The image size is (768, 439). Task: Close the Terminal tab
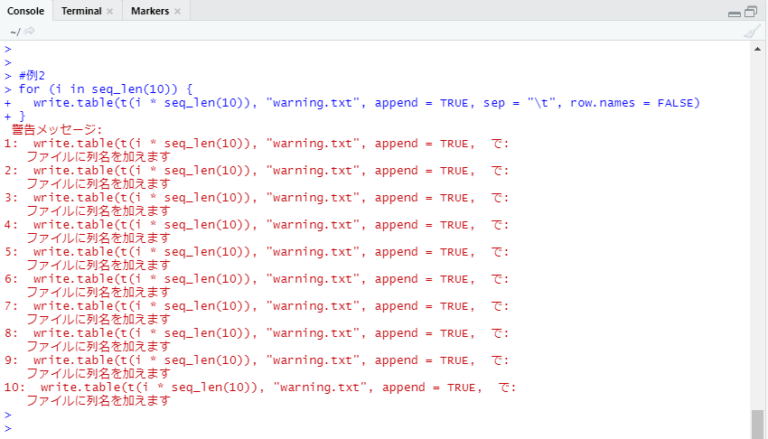110,11
